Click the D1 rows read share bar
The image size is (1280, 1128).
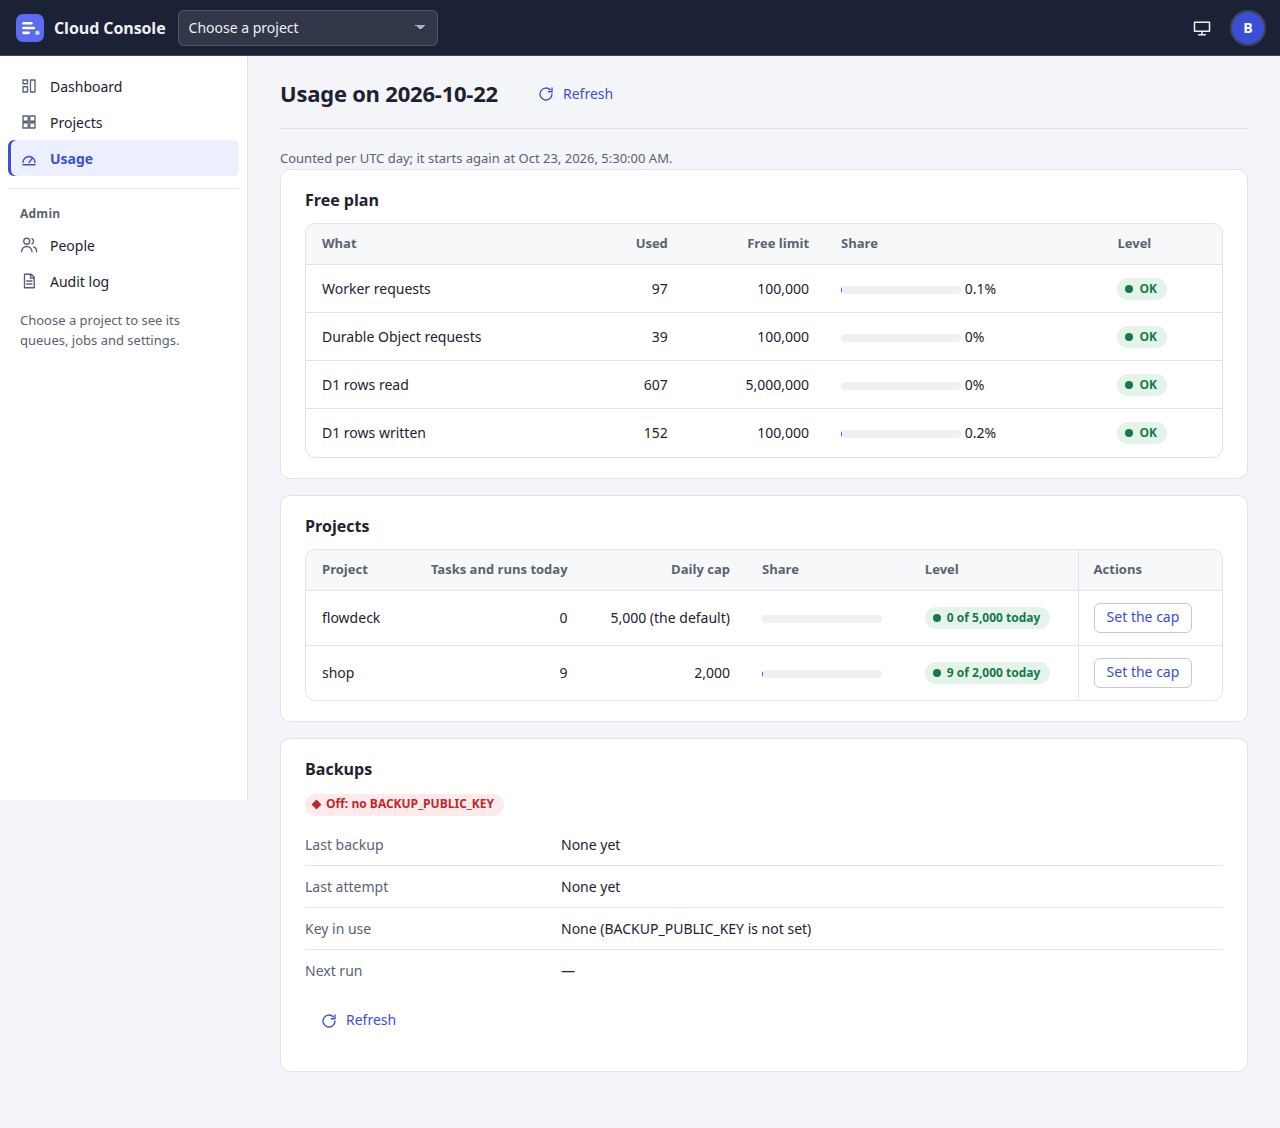[x=901, y=386]
